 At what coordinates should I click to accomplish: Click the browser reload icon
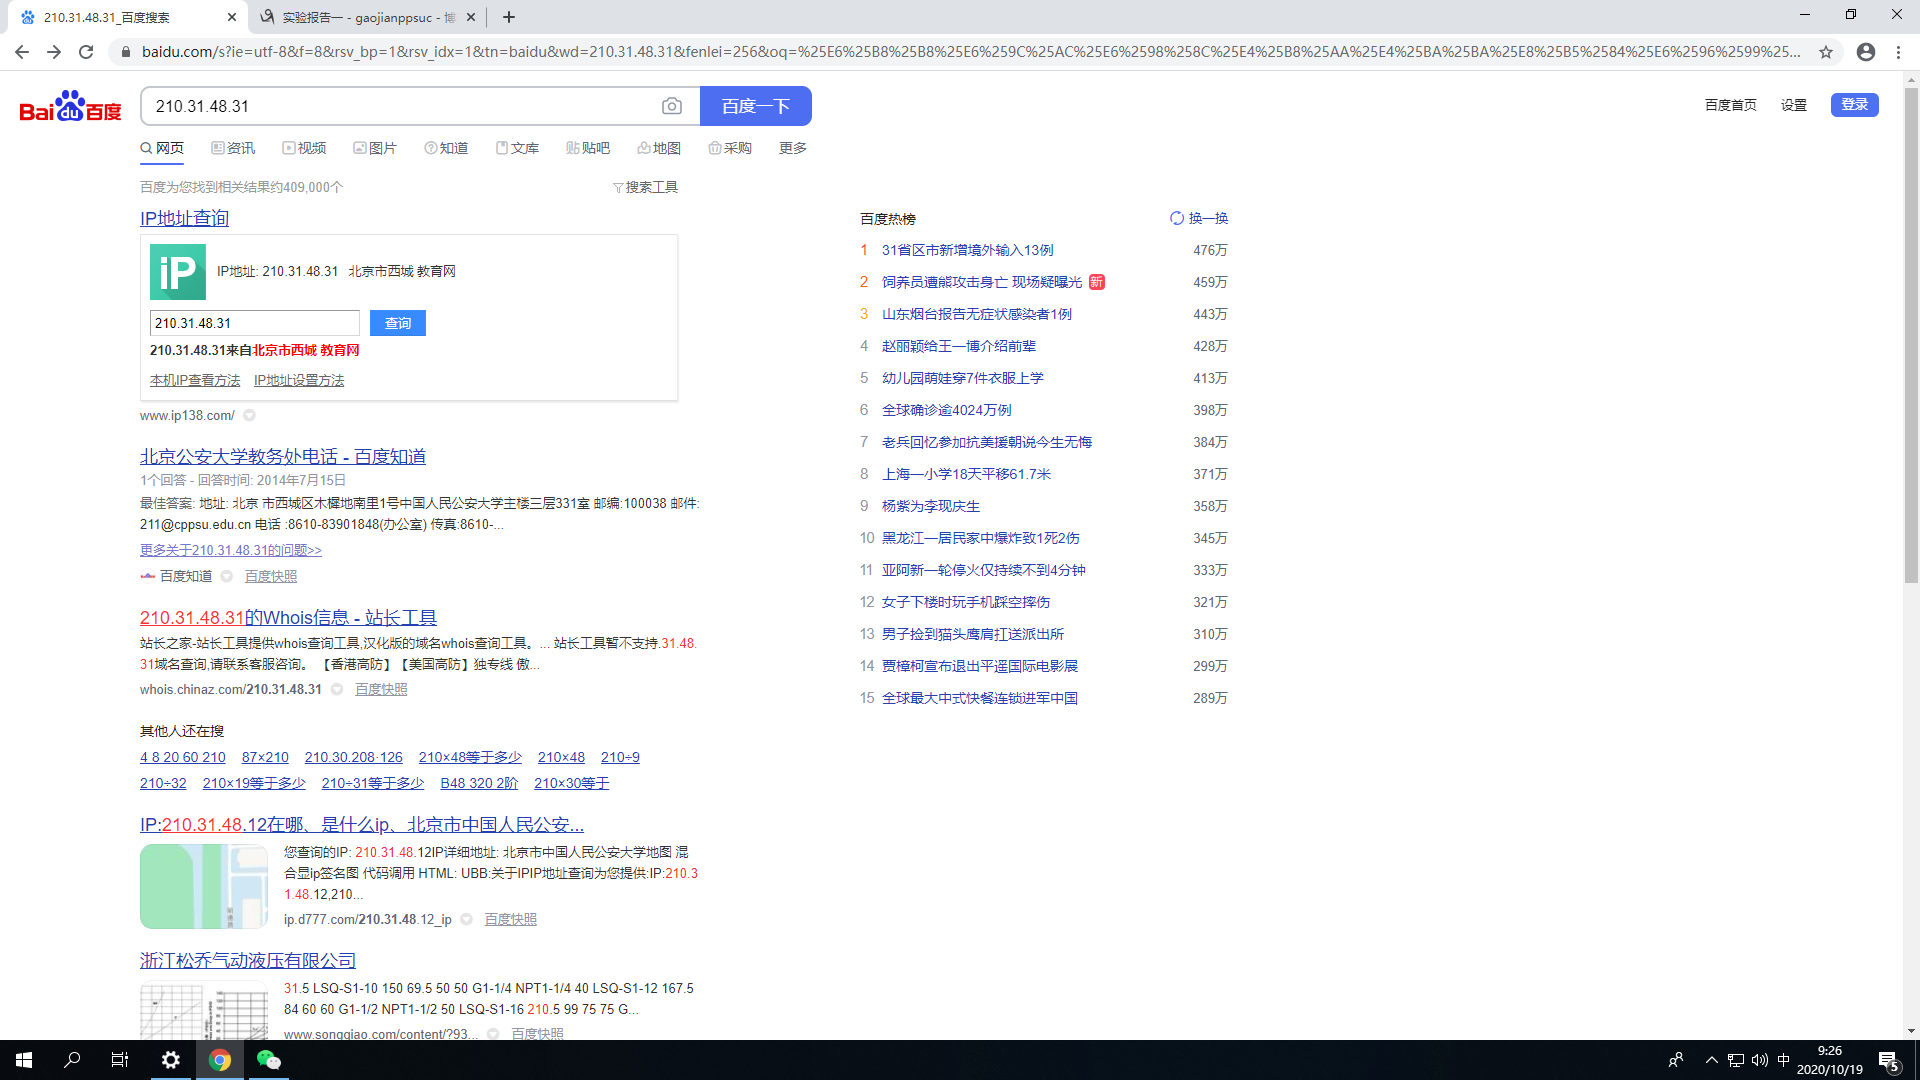click(x=86, y=52)
